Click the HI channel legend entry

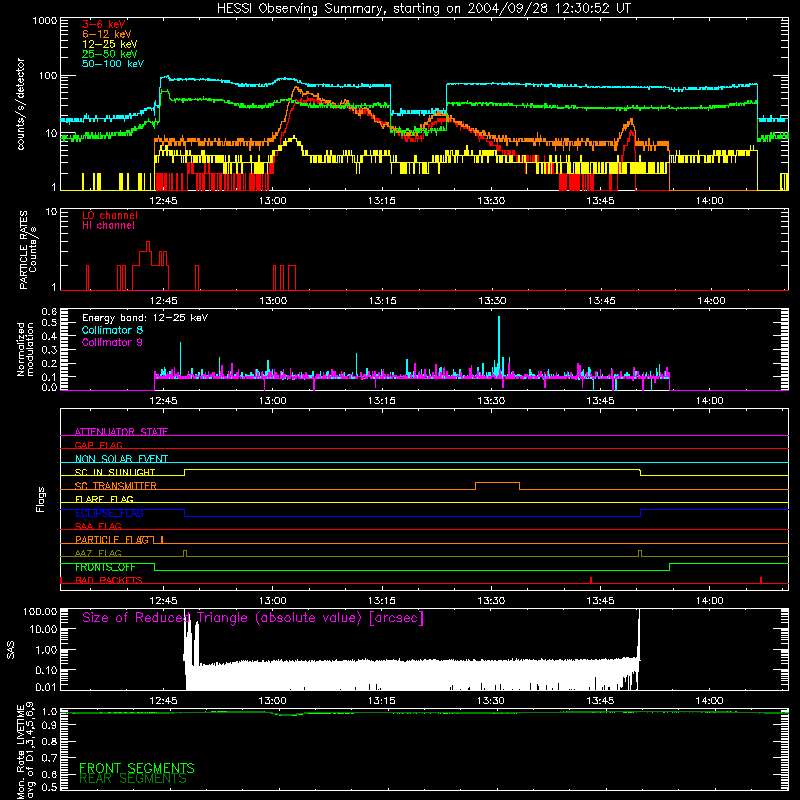pos(108,226)
